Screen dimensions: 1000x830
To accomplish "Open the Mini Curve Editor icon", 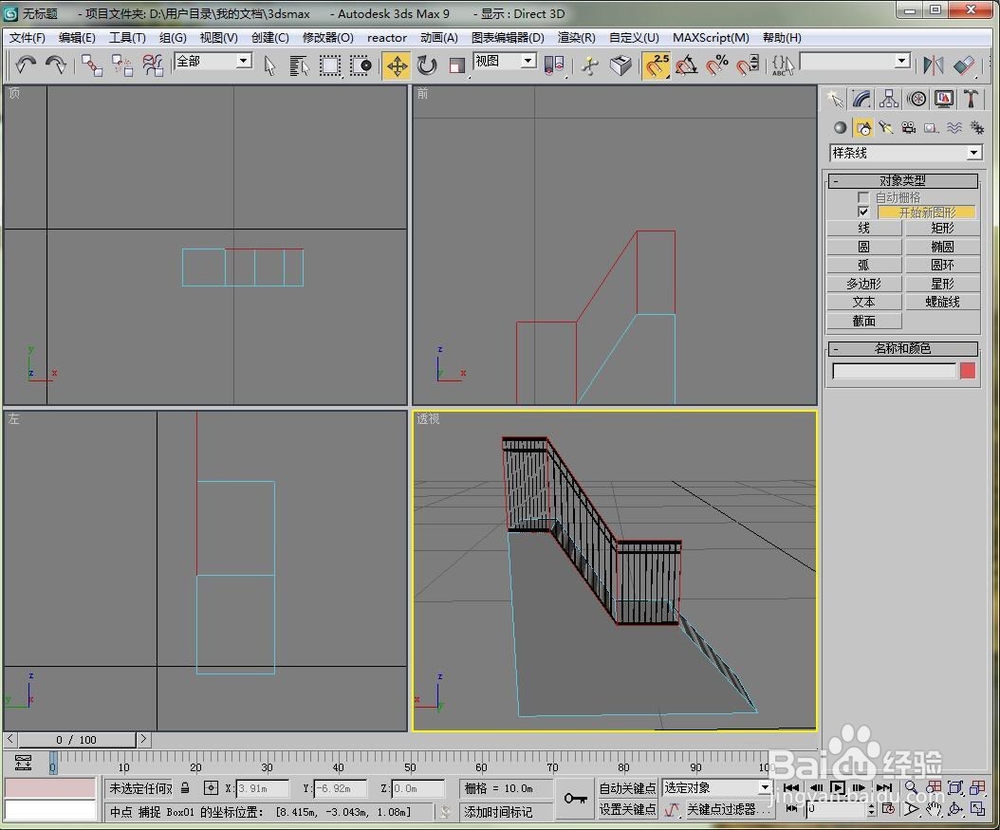I will (23, 762).
